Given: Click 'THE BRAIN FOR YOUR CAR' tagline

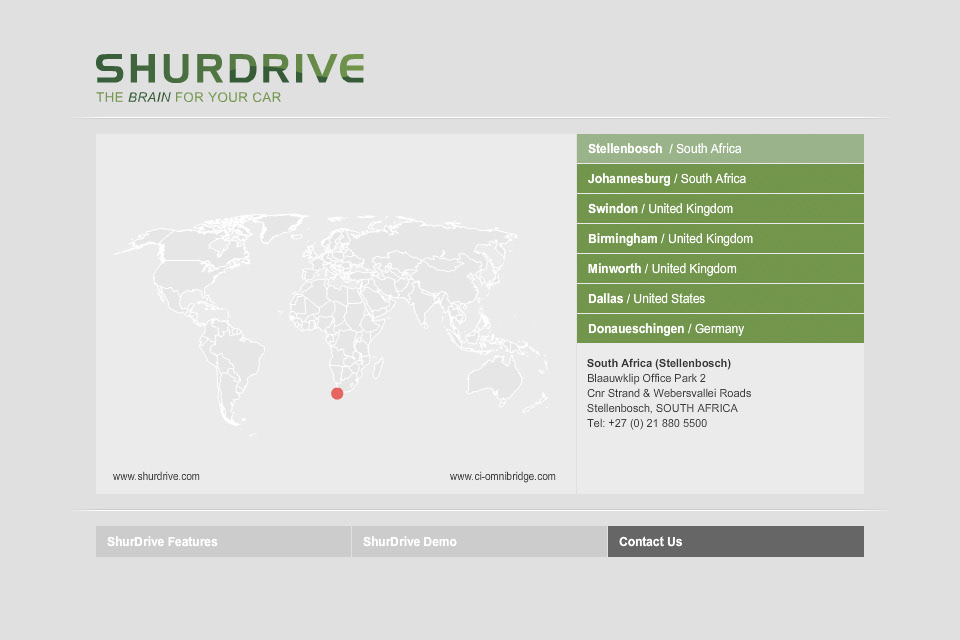Looking at the screenshot, I should [189, 97].
